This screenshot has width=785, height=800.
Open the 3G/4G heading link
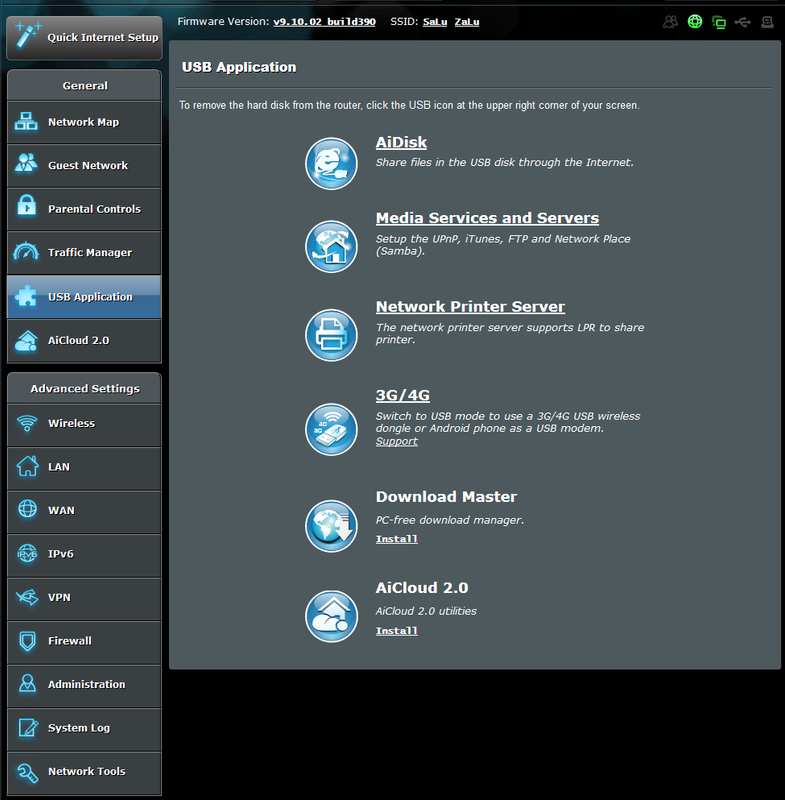(x=403, y=395)
